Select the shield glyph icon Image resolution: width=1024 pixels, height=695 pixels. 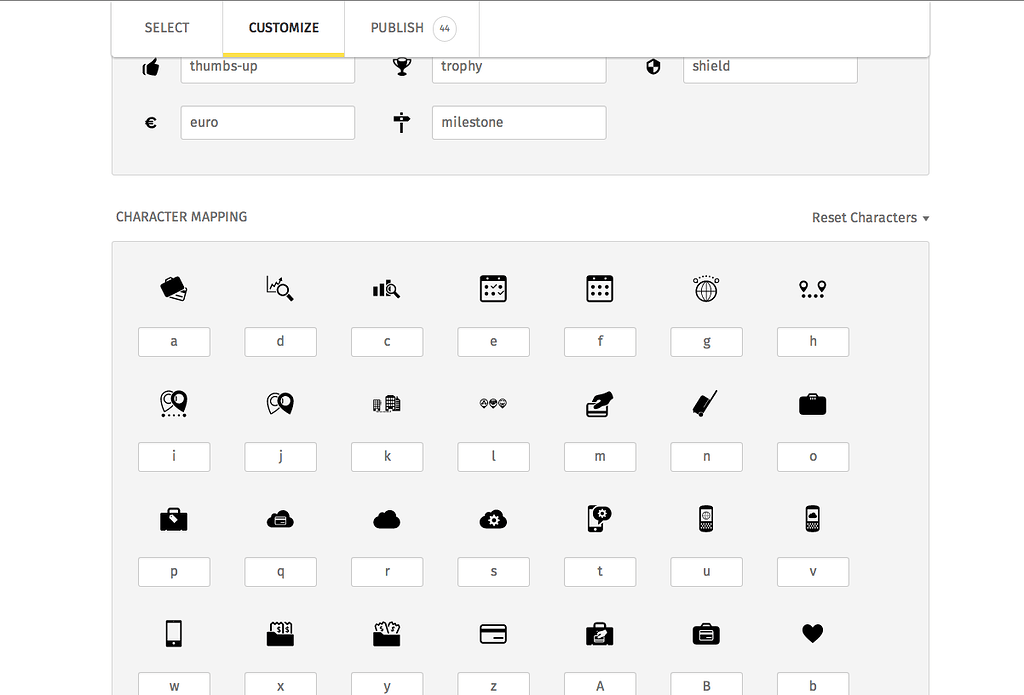(653, 65)
